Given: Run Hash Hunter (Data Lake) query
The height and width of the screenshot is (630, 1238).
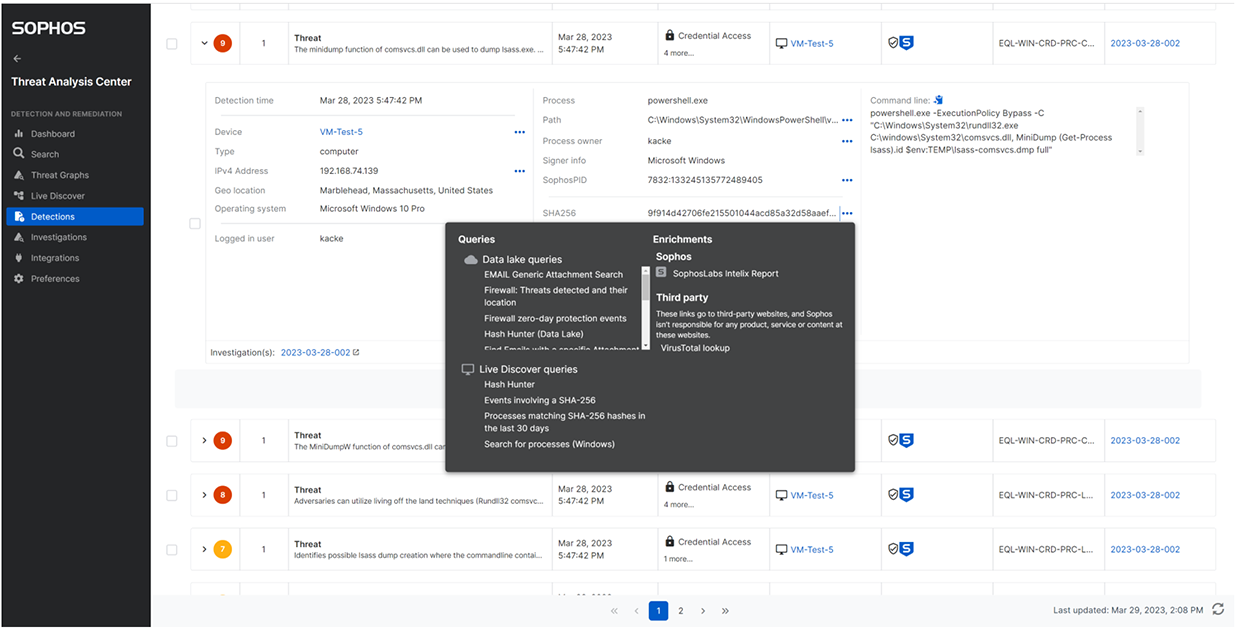Looking at the screenshot, I should point(534,334).
